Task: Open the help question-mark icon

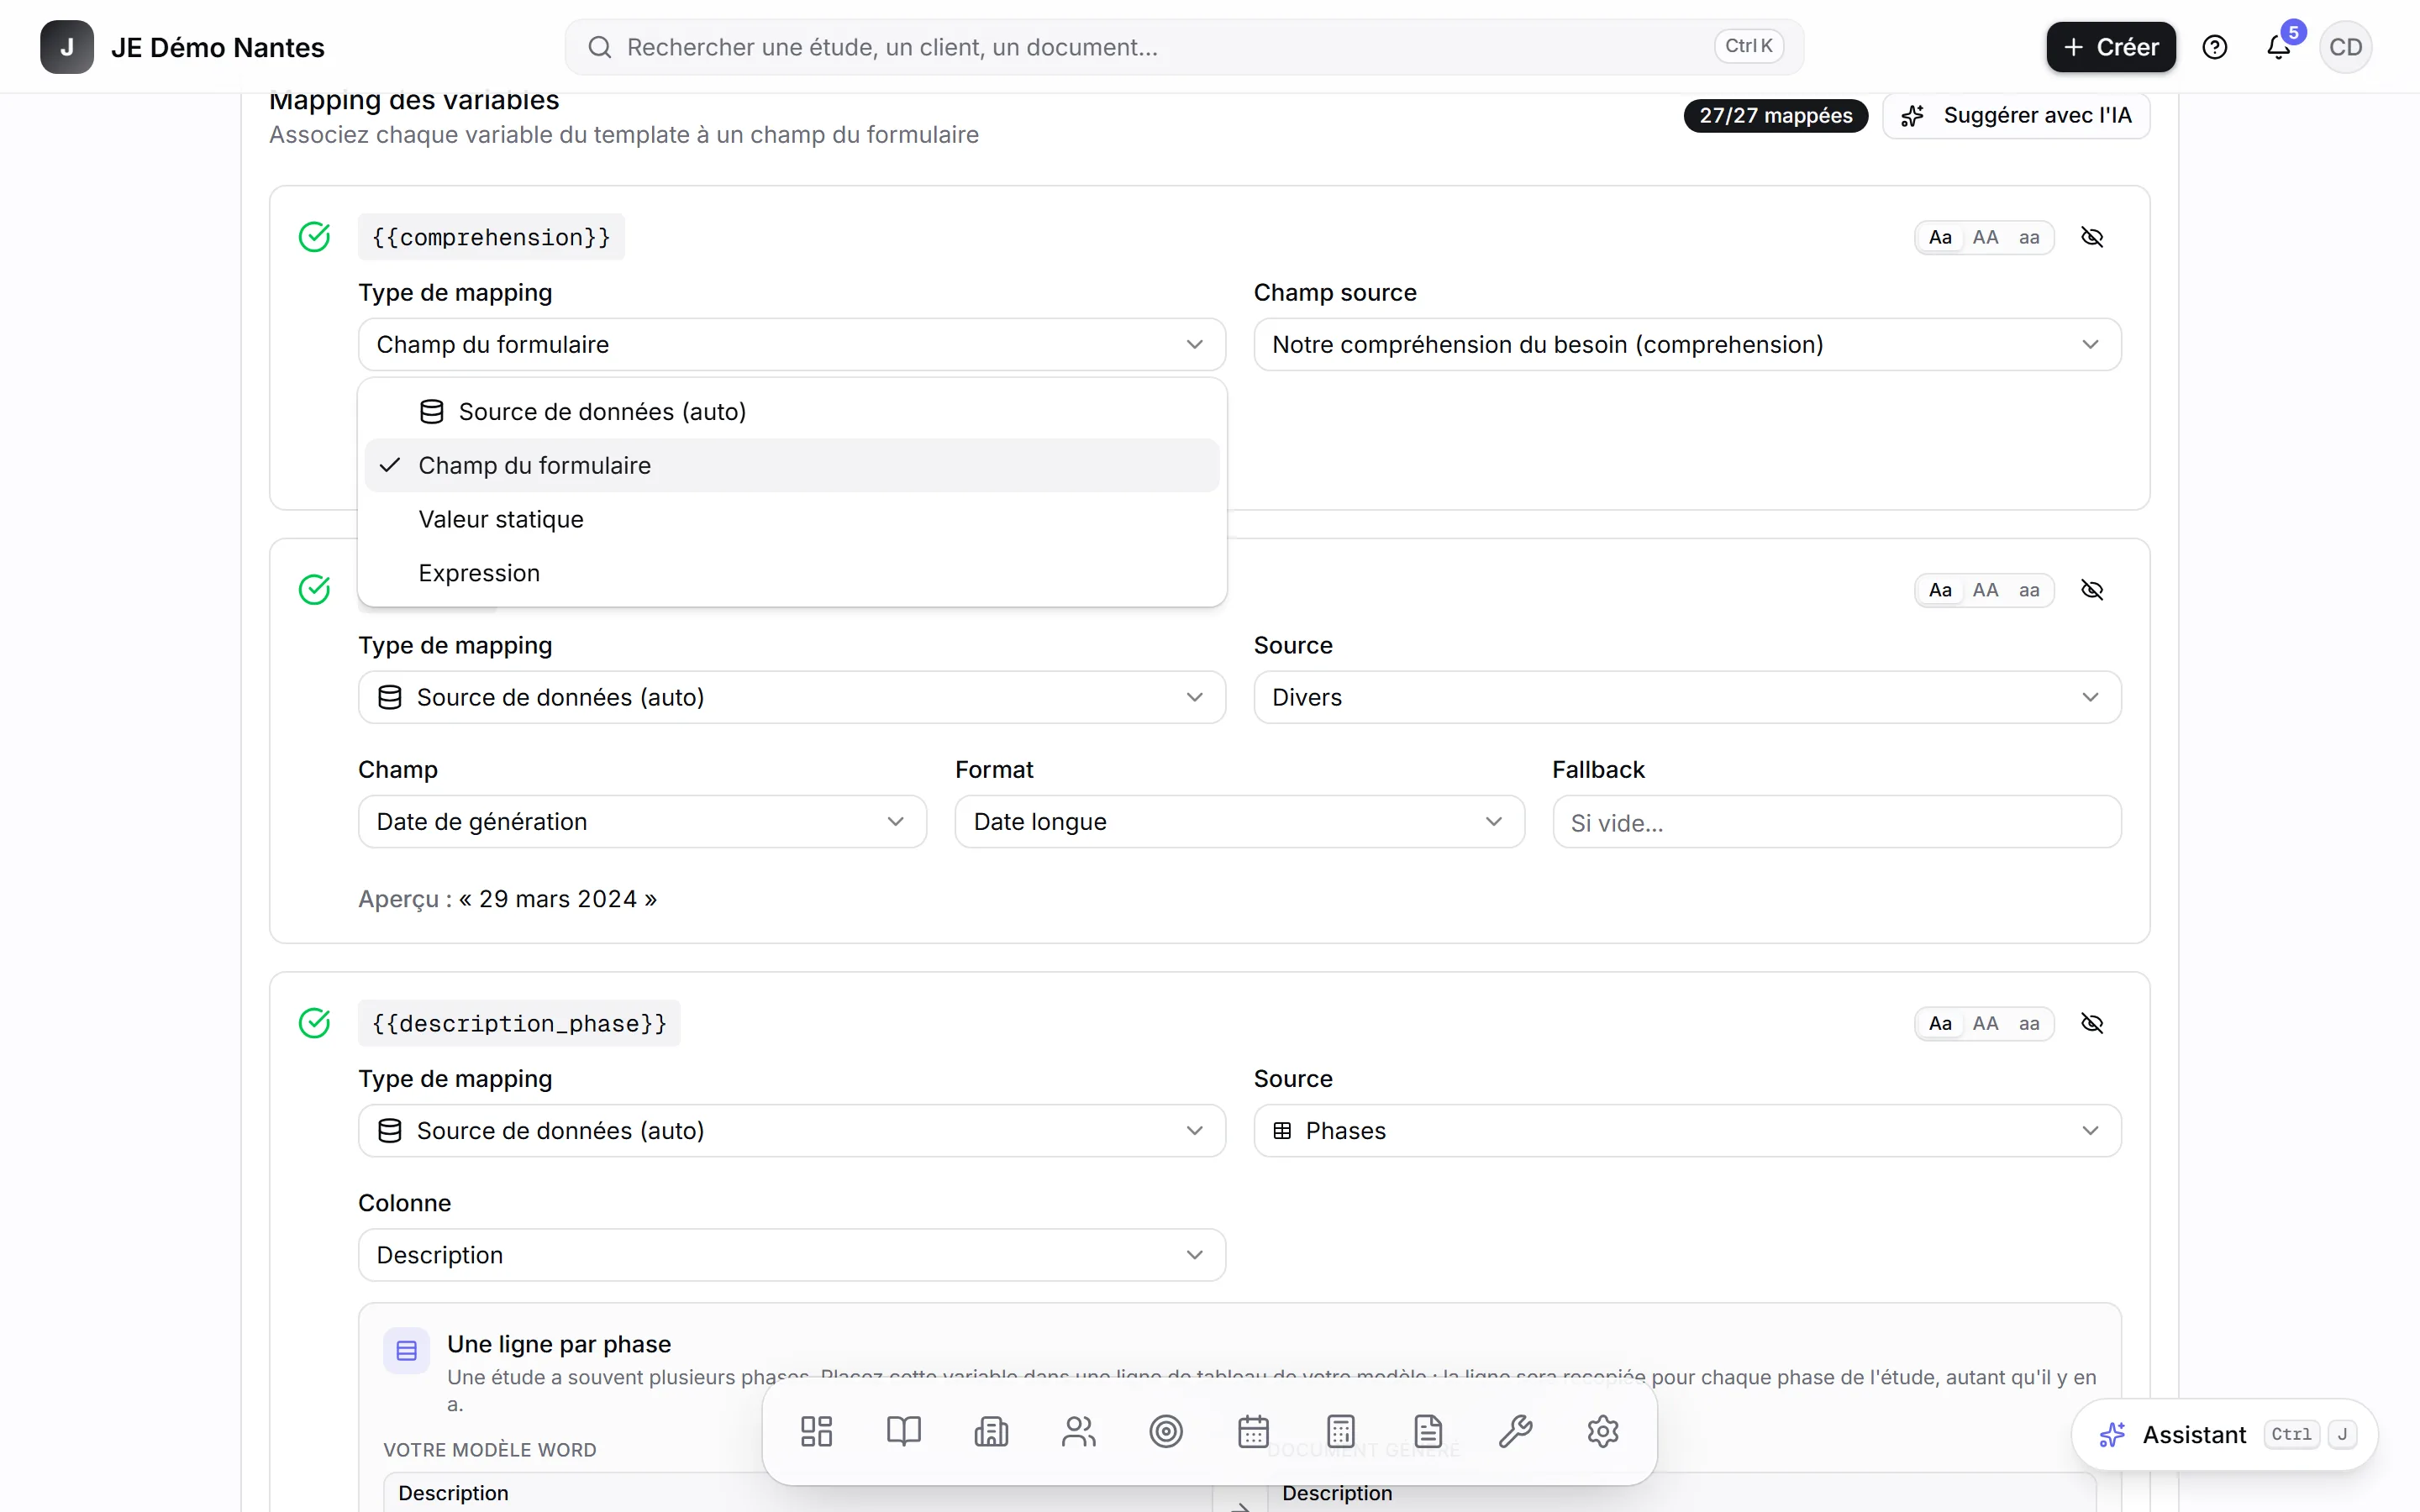Action: [x=2215, y=47]
